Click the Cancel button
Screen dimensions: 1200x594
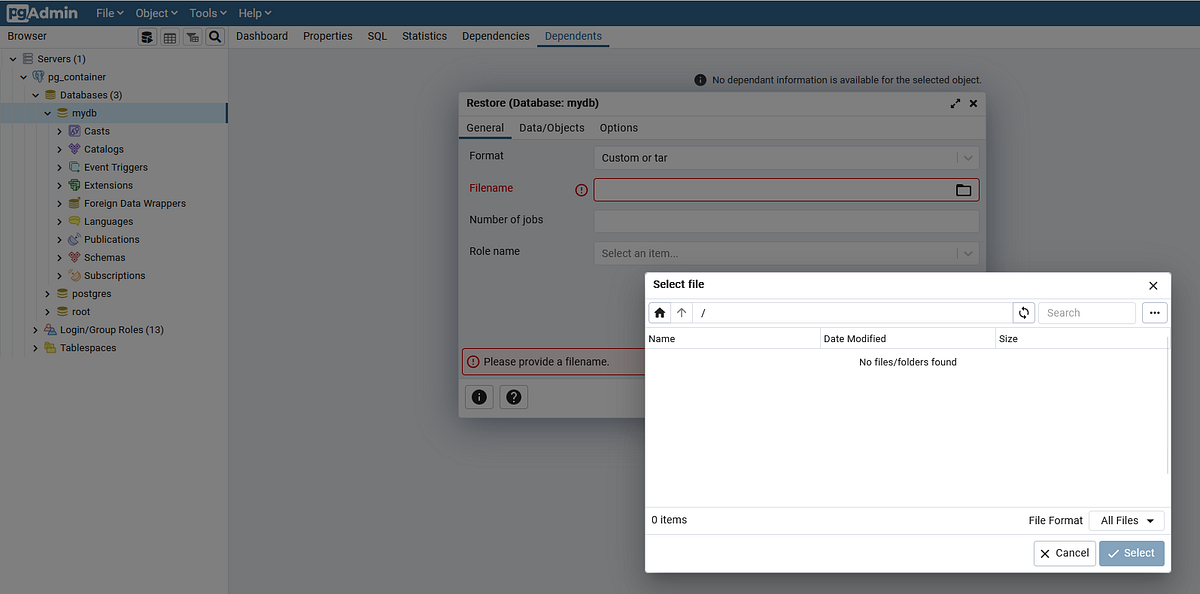pos(1064,552)
